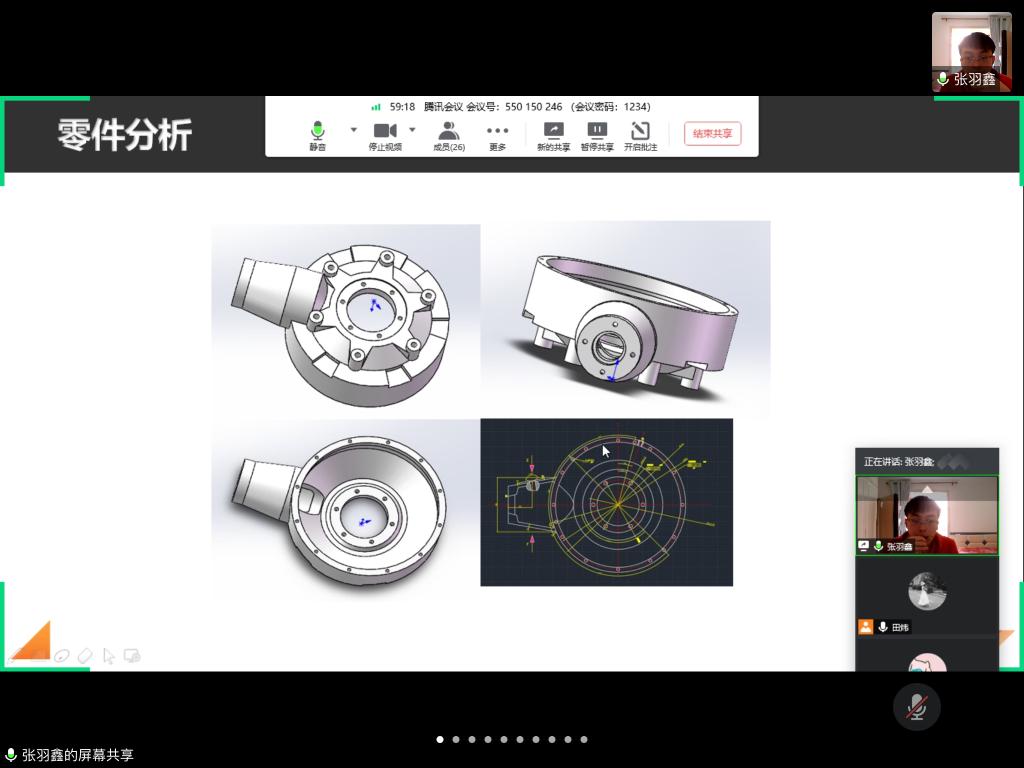Start a 新的共享 new share

(553, 132)
